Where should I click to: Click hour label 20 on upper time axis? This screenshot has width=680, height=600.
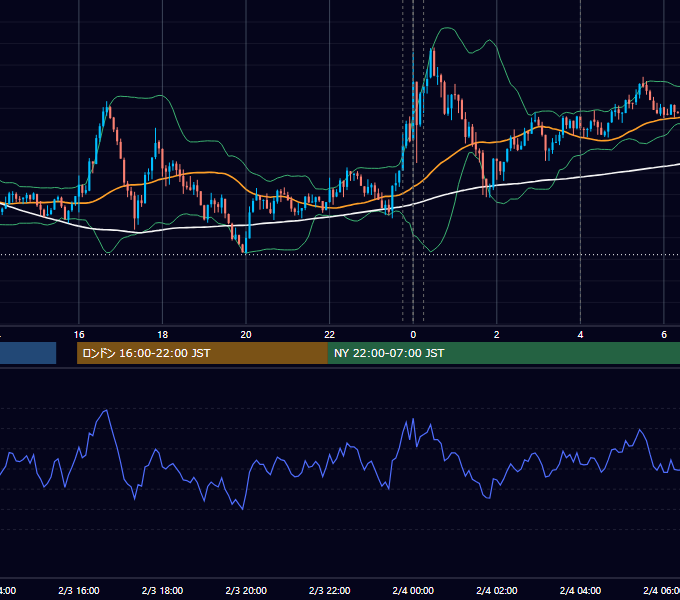tap(246, 335)
